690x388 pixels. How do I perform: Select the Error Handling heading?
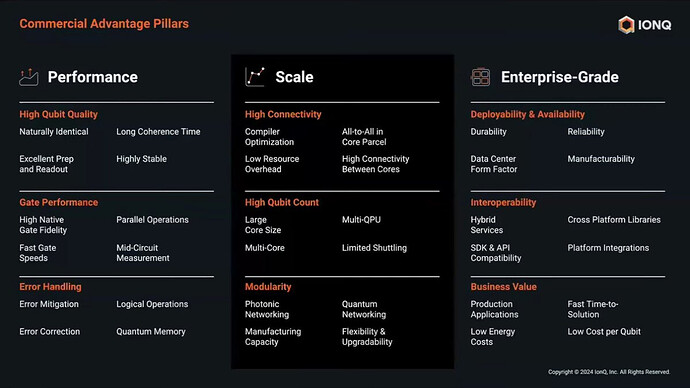pyautogui.click(x=50, y=287)
